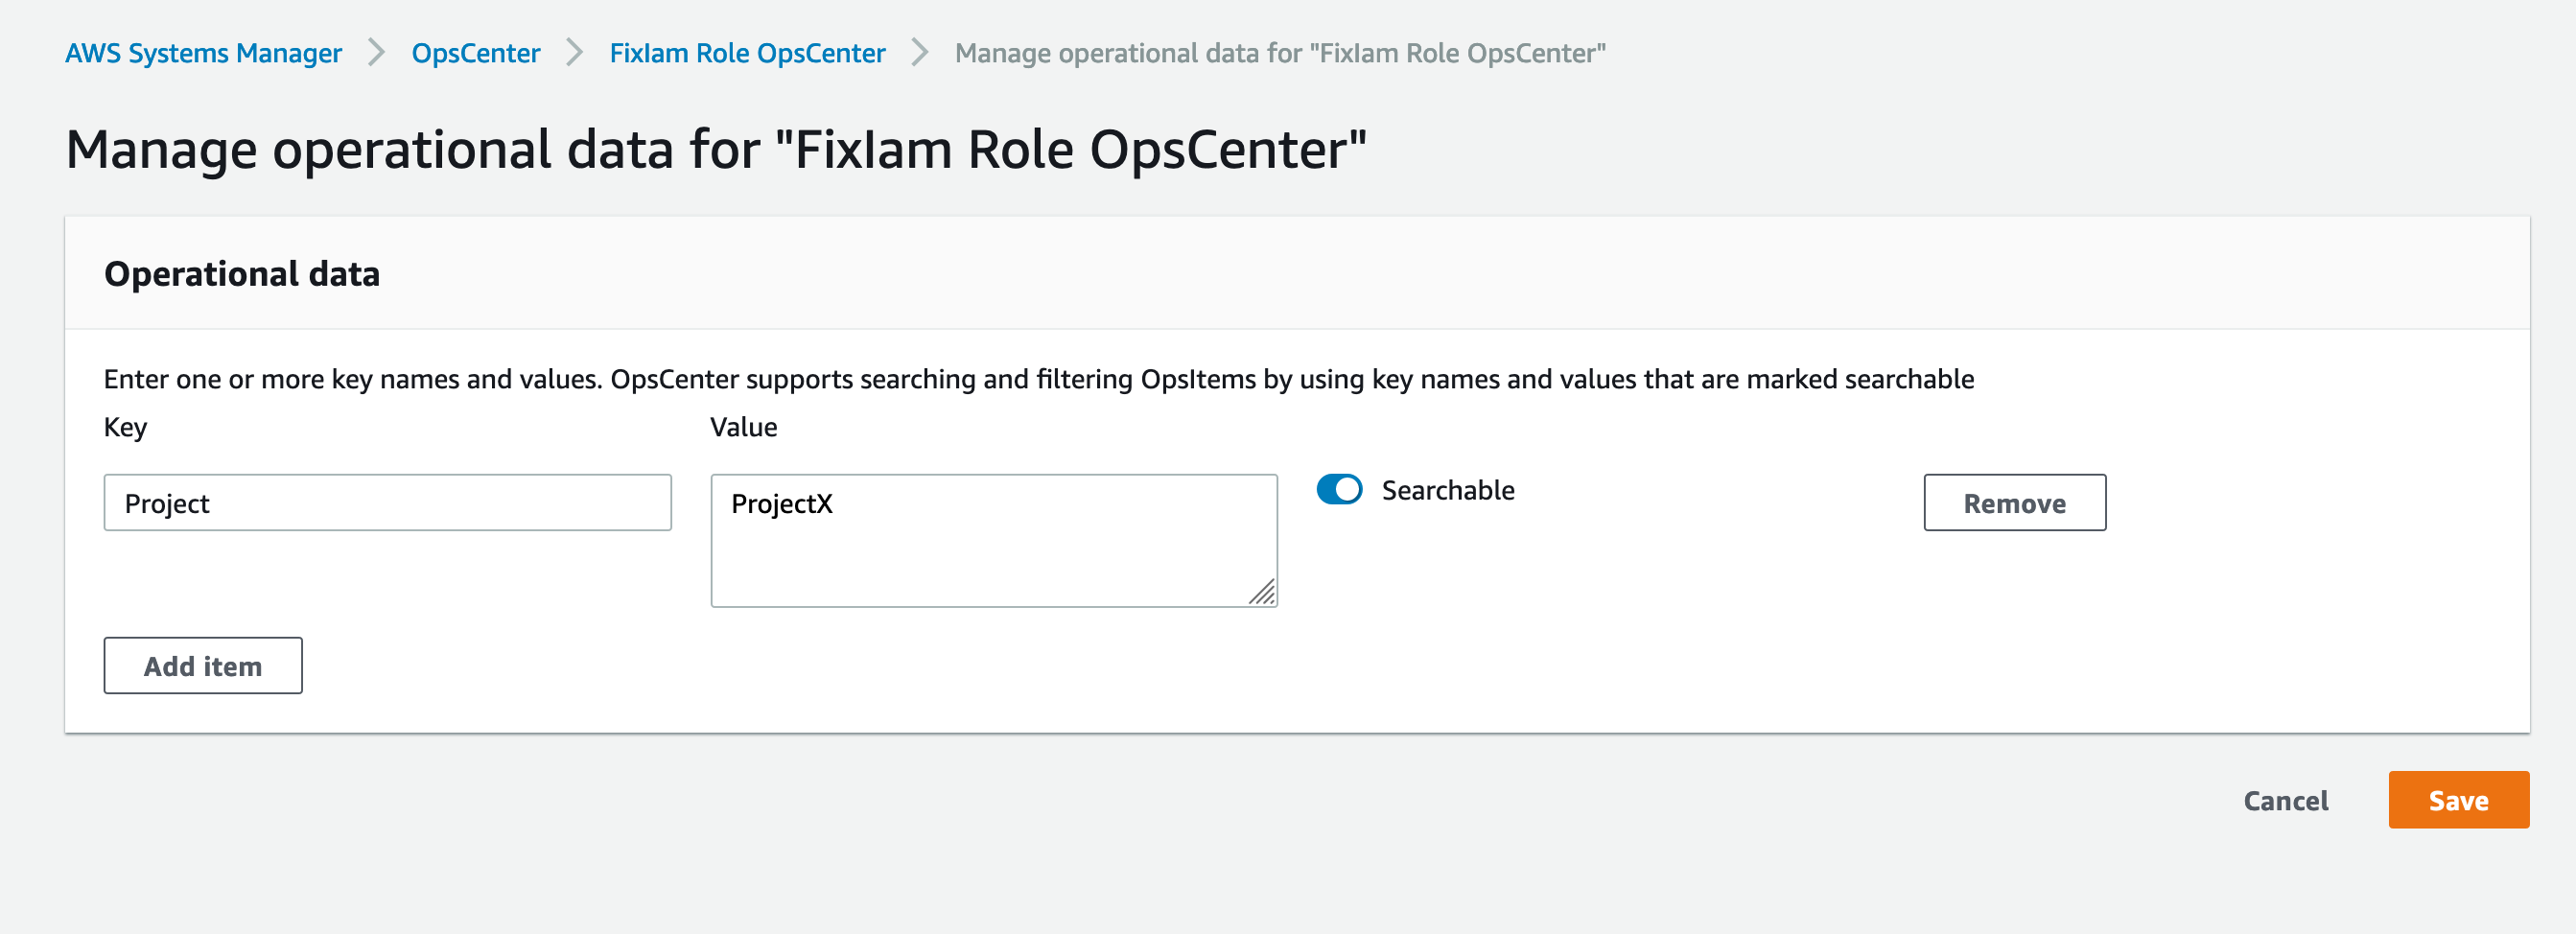Remove the Project key entry
This screenshot has width=2576, height=934.
click(x=2014, y=502)
